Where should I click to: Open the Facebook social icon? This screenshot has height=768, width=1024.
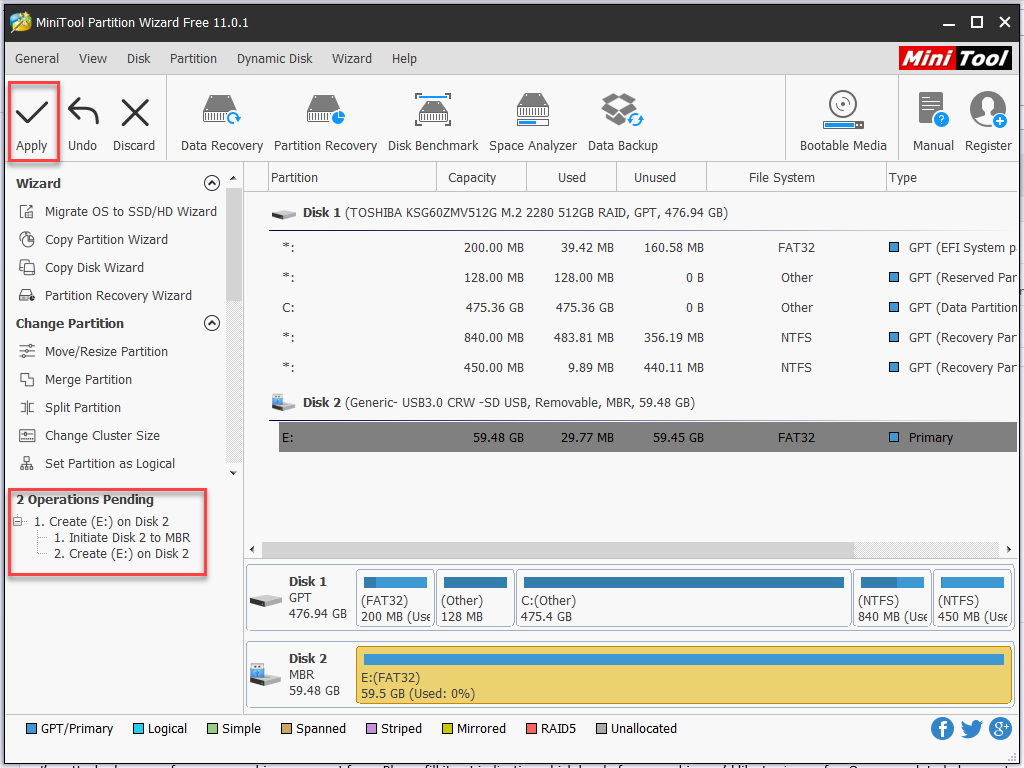(x=942, y=729)
